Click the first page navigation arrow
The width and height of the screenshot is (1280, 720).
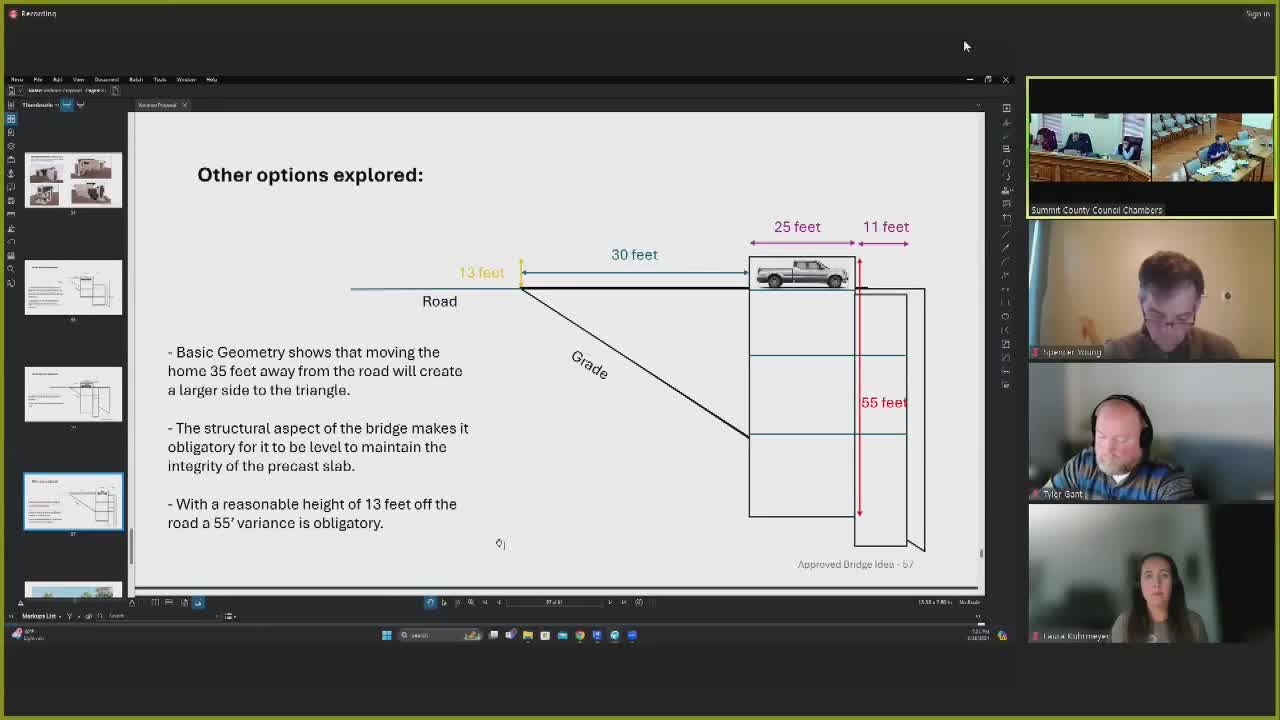click(x=485, y=602)
